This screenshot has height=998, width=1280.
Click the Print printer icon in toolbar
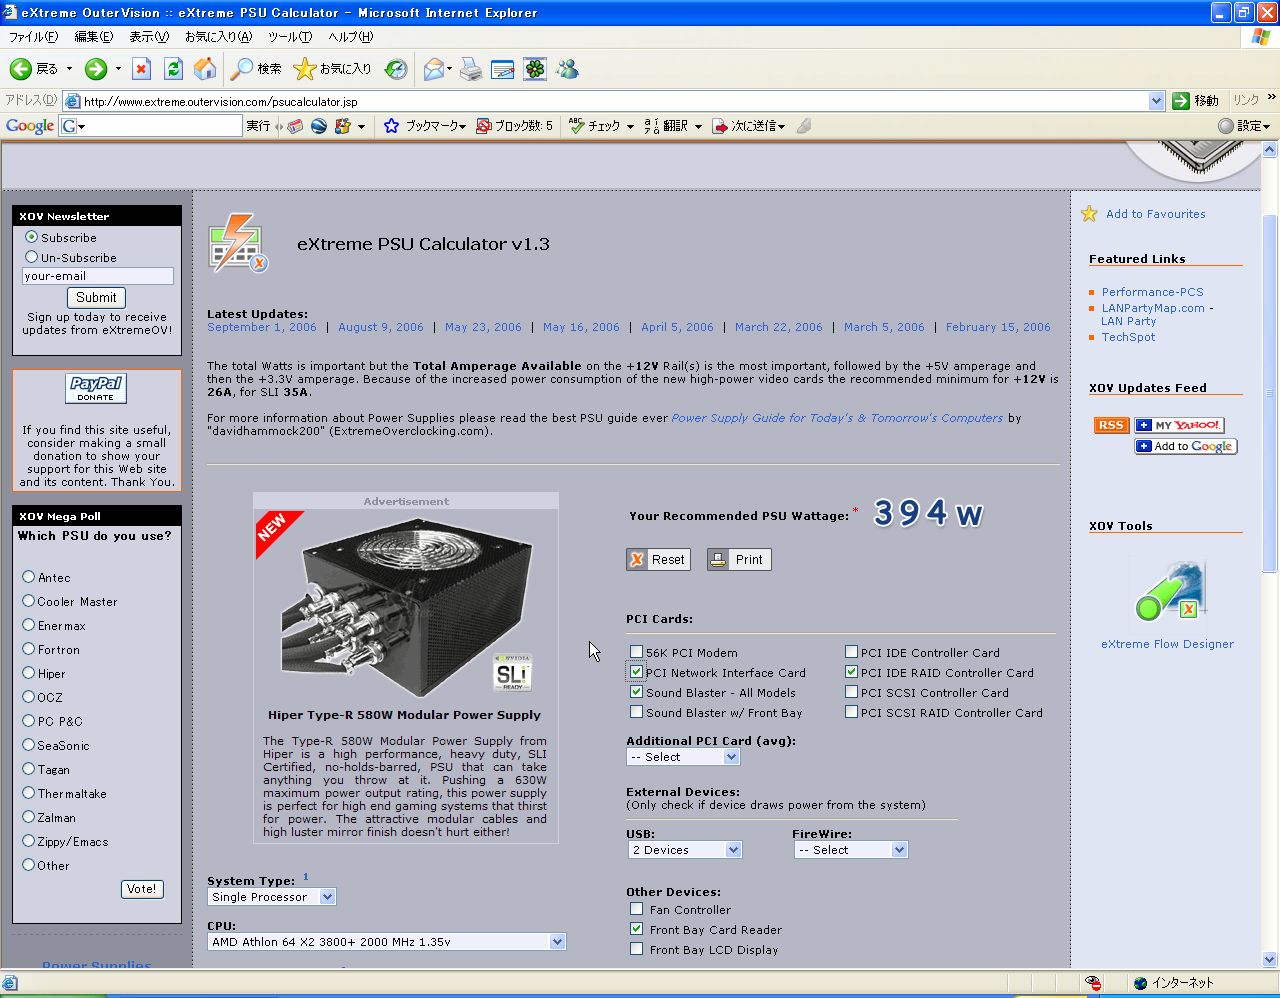471,69
